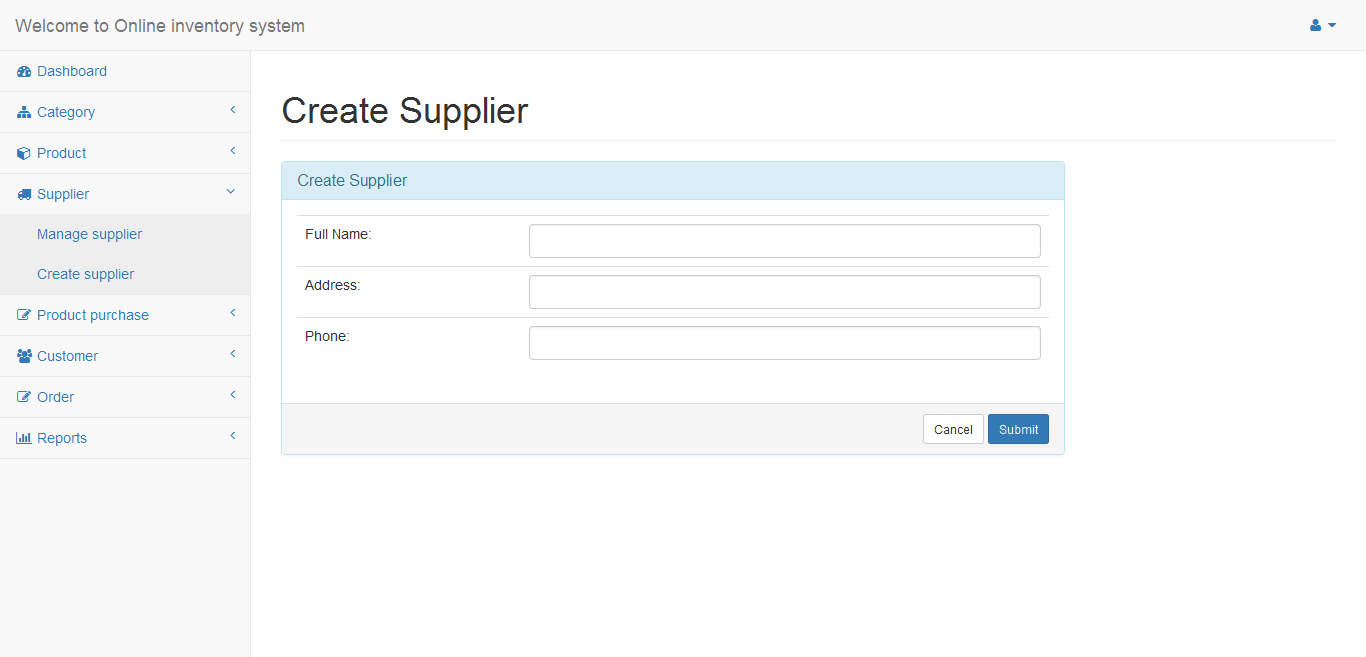Select Create supplier in the sidebar
This screenshot has width=1366, height=657.
pyautogui.click(x=85, y=274)
